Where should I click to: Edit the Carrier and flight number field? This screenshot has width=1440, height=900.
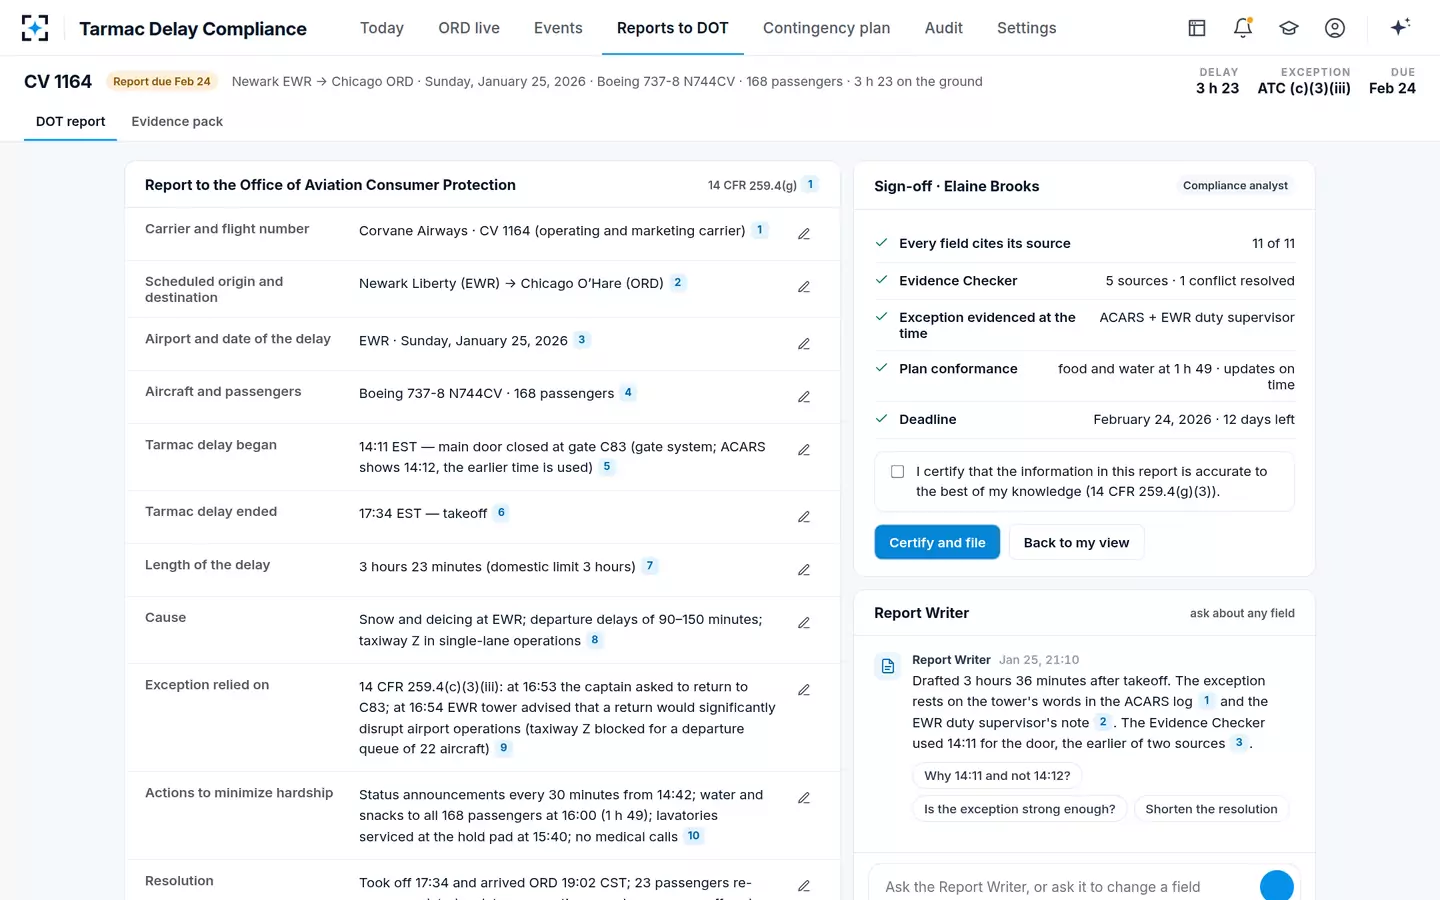[804, 234]
